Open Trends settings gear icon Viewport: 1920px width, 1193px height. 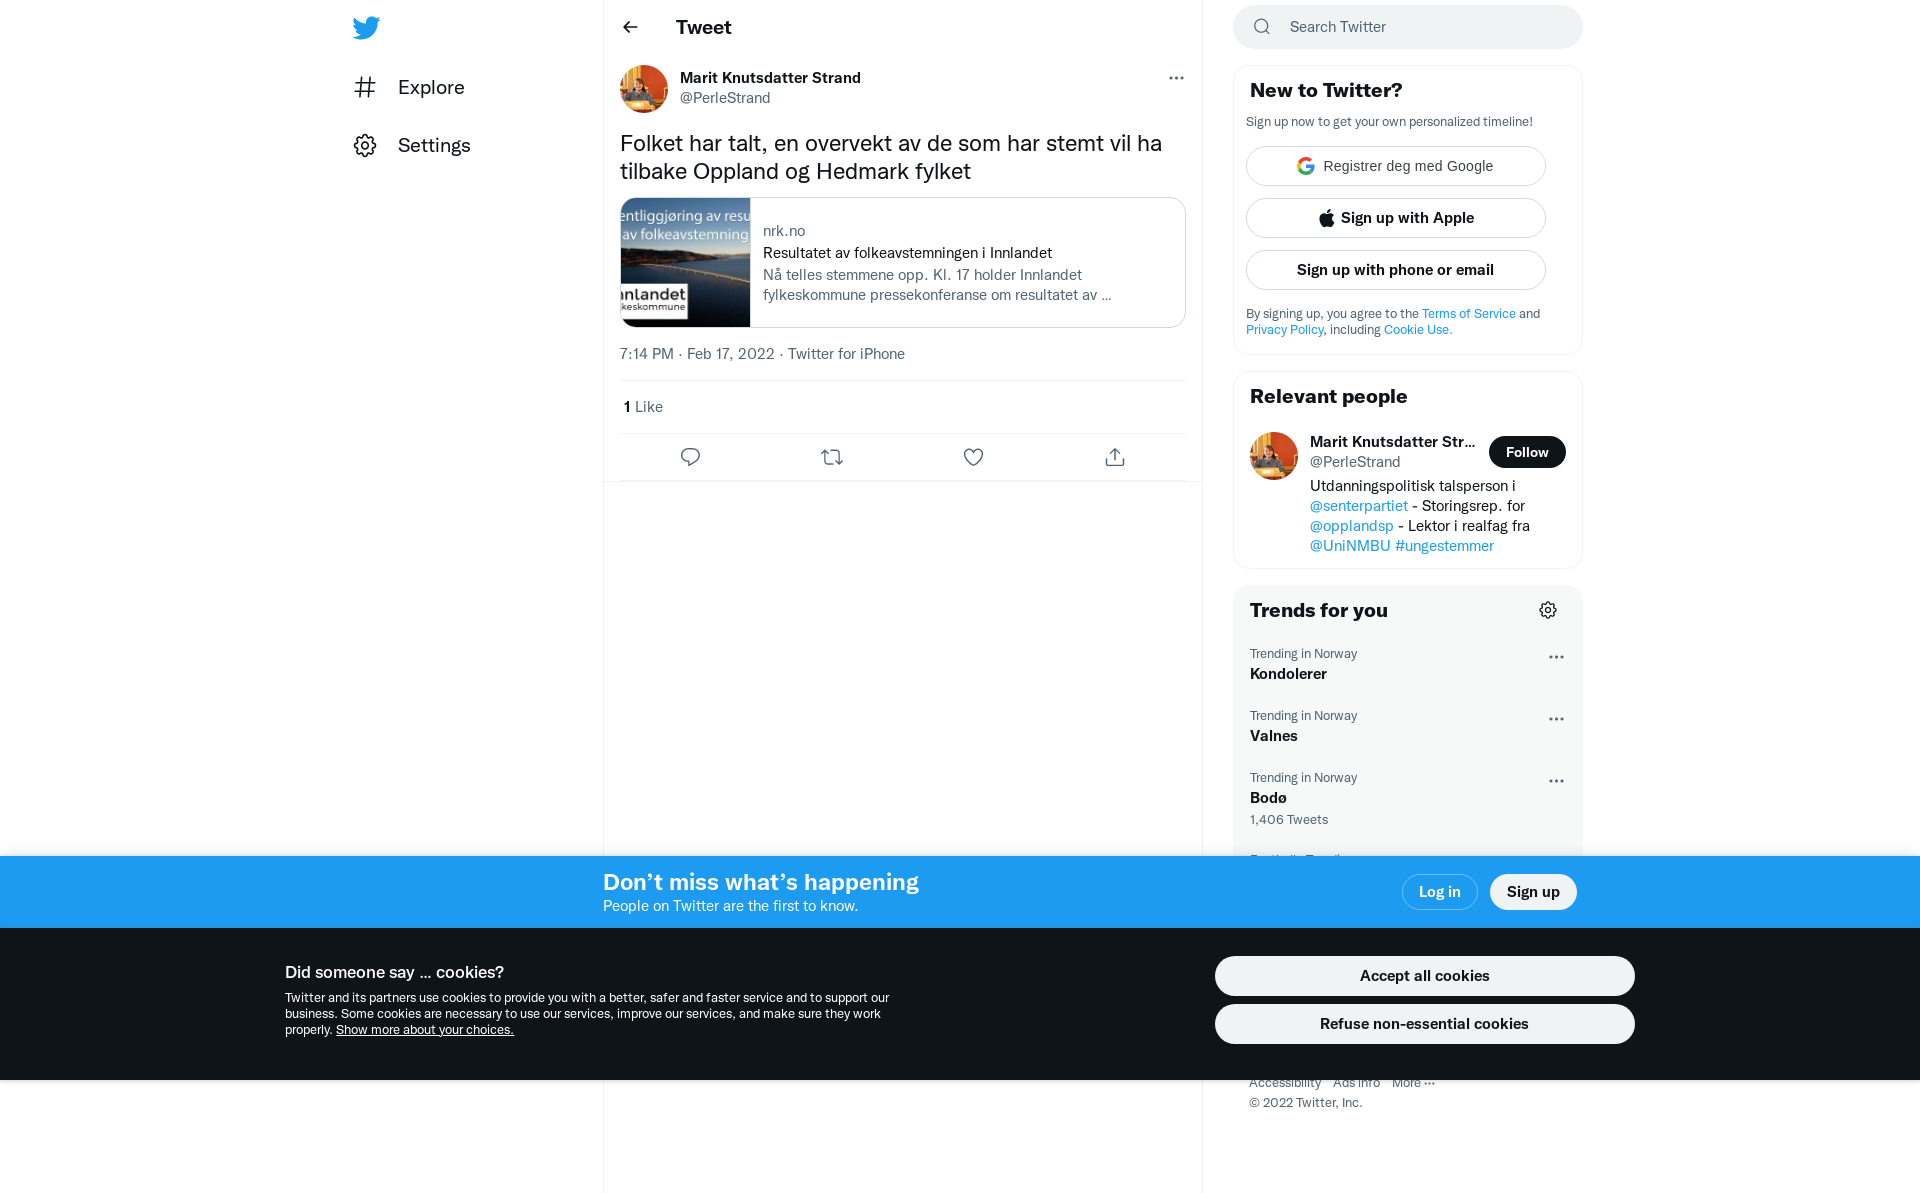tap(1548, 610)
